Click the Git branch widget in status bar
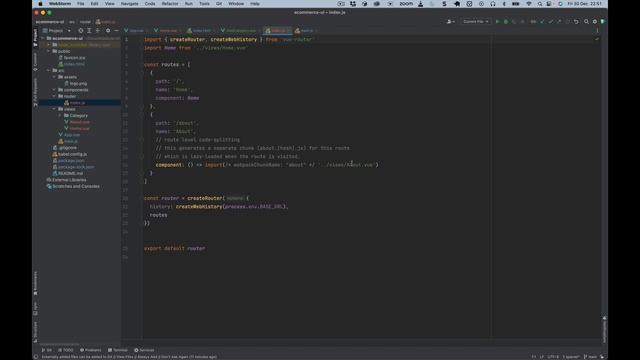The width and height of the screenshot is (640, 360). pyautogui.click(x=590, y=357)
